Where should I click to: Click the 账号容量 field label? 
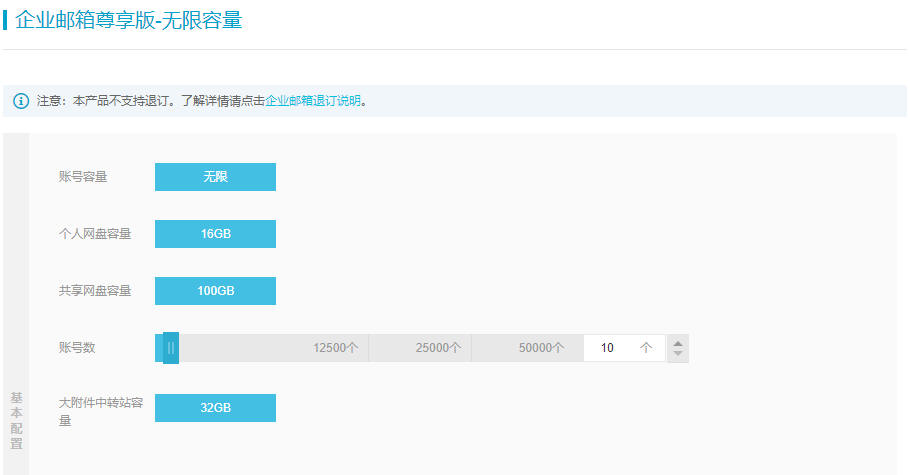coord(83,177)
